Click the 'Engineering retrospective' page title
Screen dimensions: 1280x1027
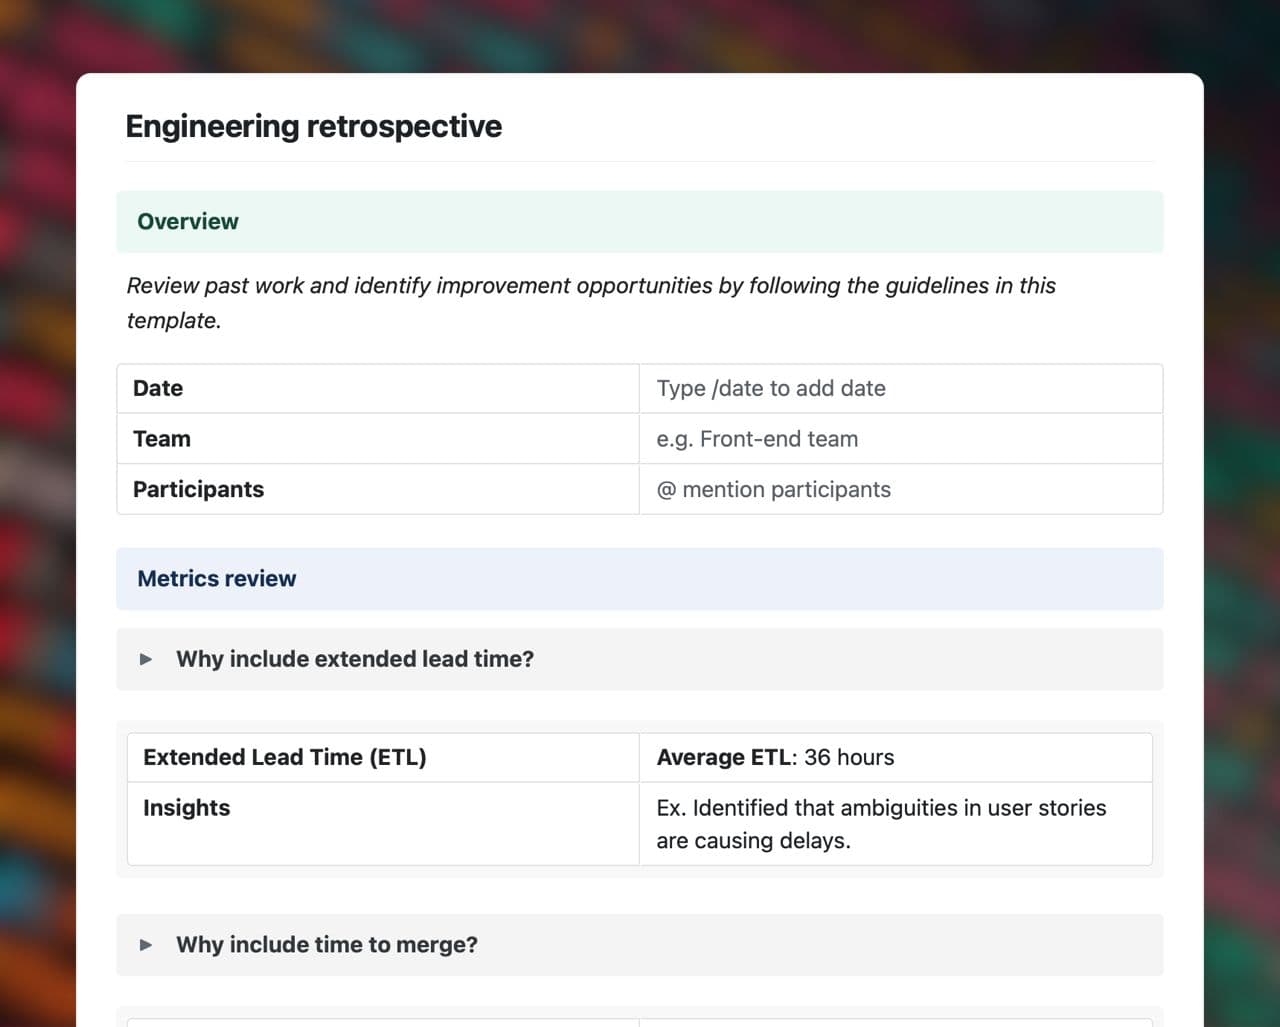point(313,127)
